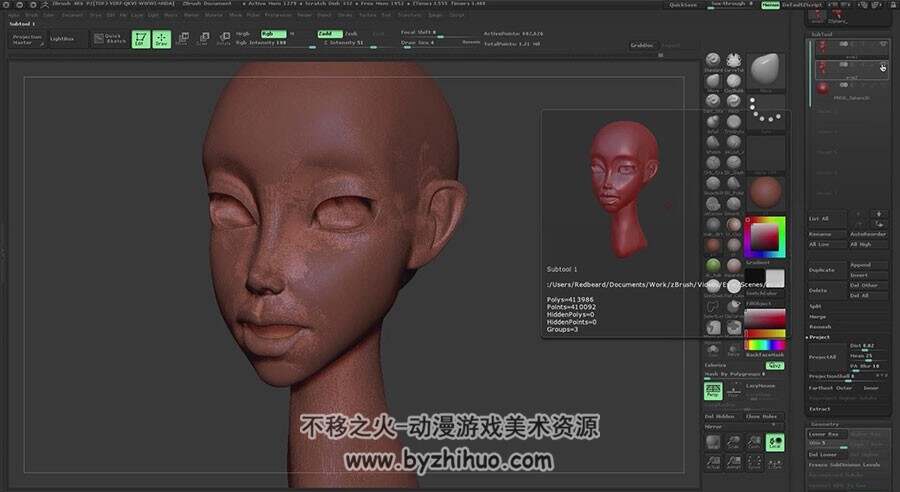Click the move subtool down arrow
The width and height of the screenshot is (900, 492).
(x=879, y=223)
